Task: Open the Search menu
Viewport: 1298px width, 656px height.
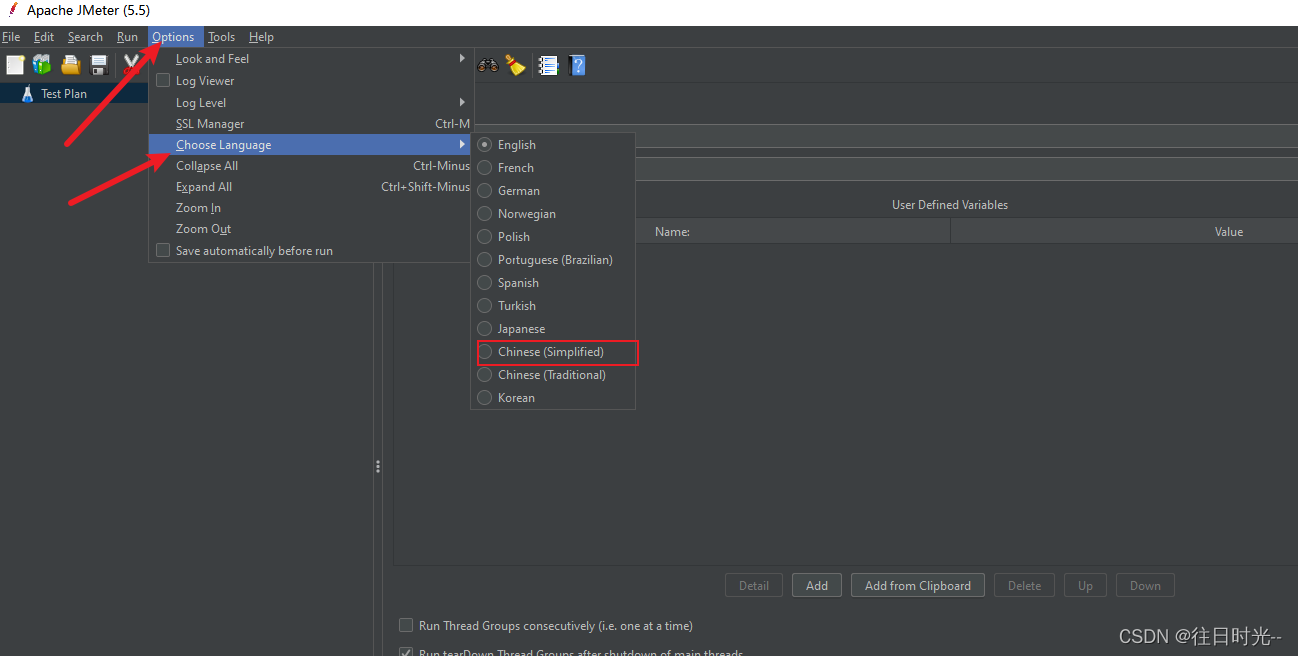Action: click(85, 37)
